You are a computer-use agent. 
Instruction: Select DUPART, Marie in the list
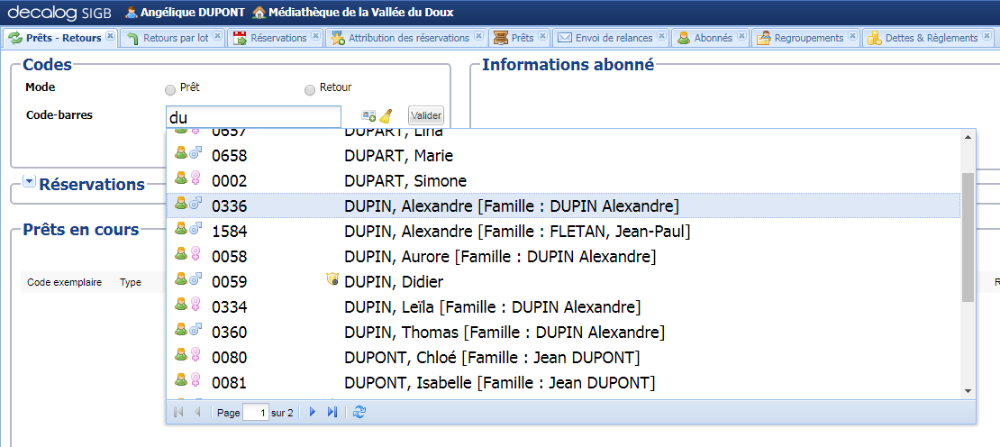click(564, 156)
